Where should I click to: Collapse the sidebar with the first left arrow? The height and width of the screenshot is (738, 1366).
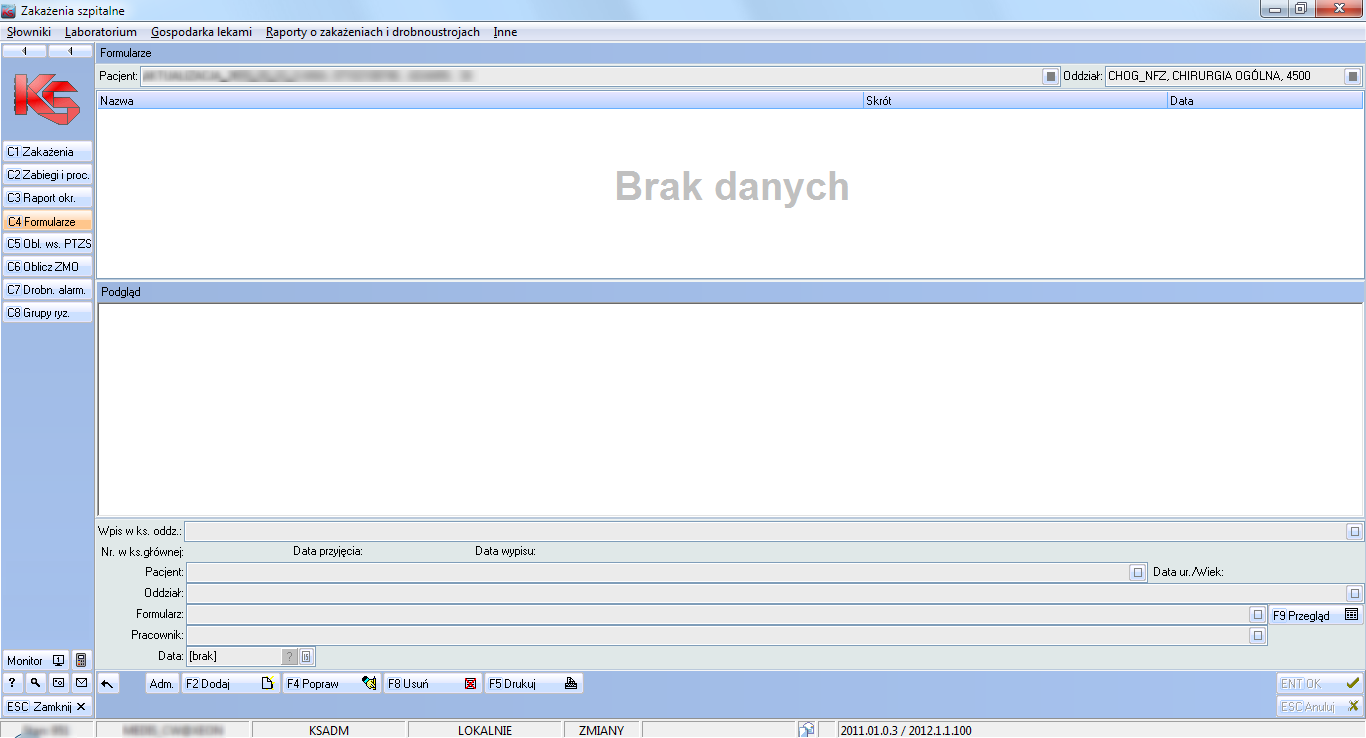pyautogui.click(x=25, y=51)
